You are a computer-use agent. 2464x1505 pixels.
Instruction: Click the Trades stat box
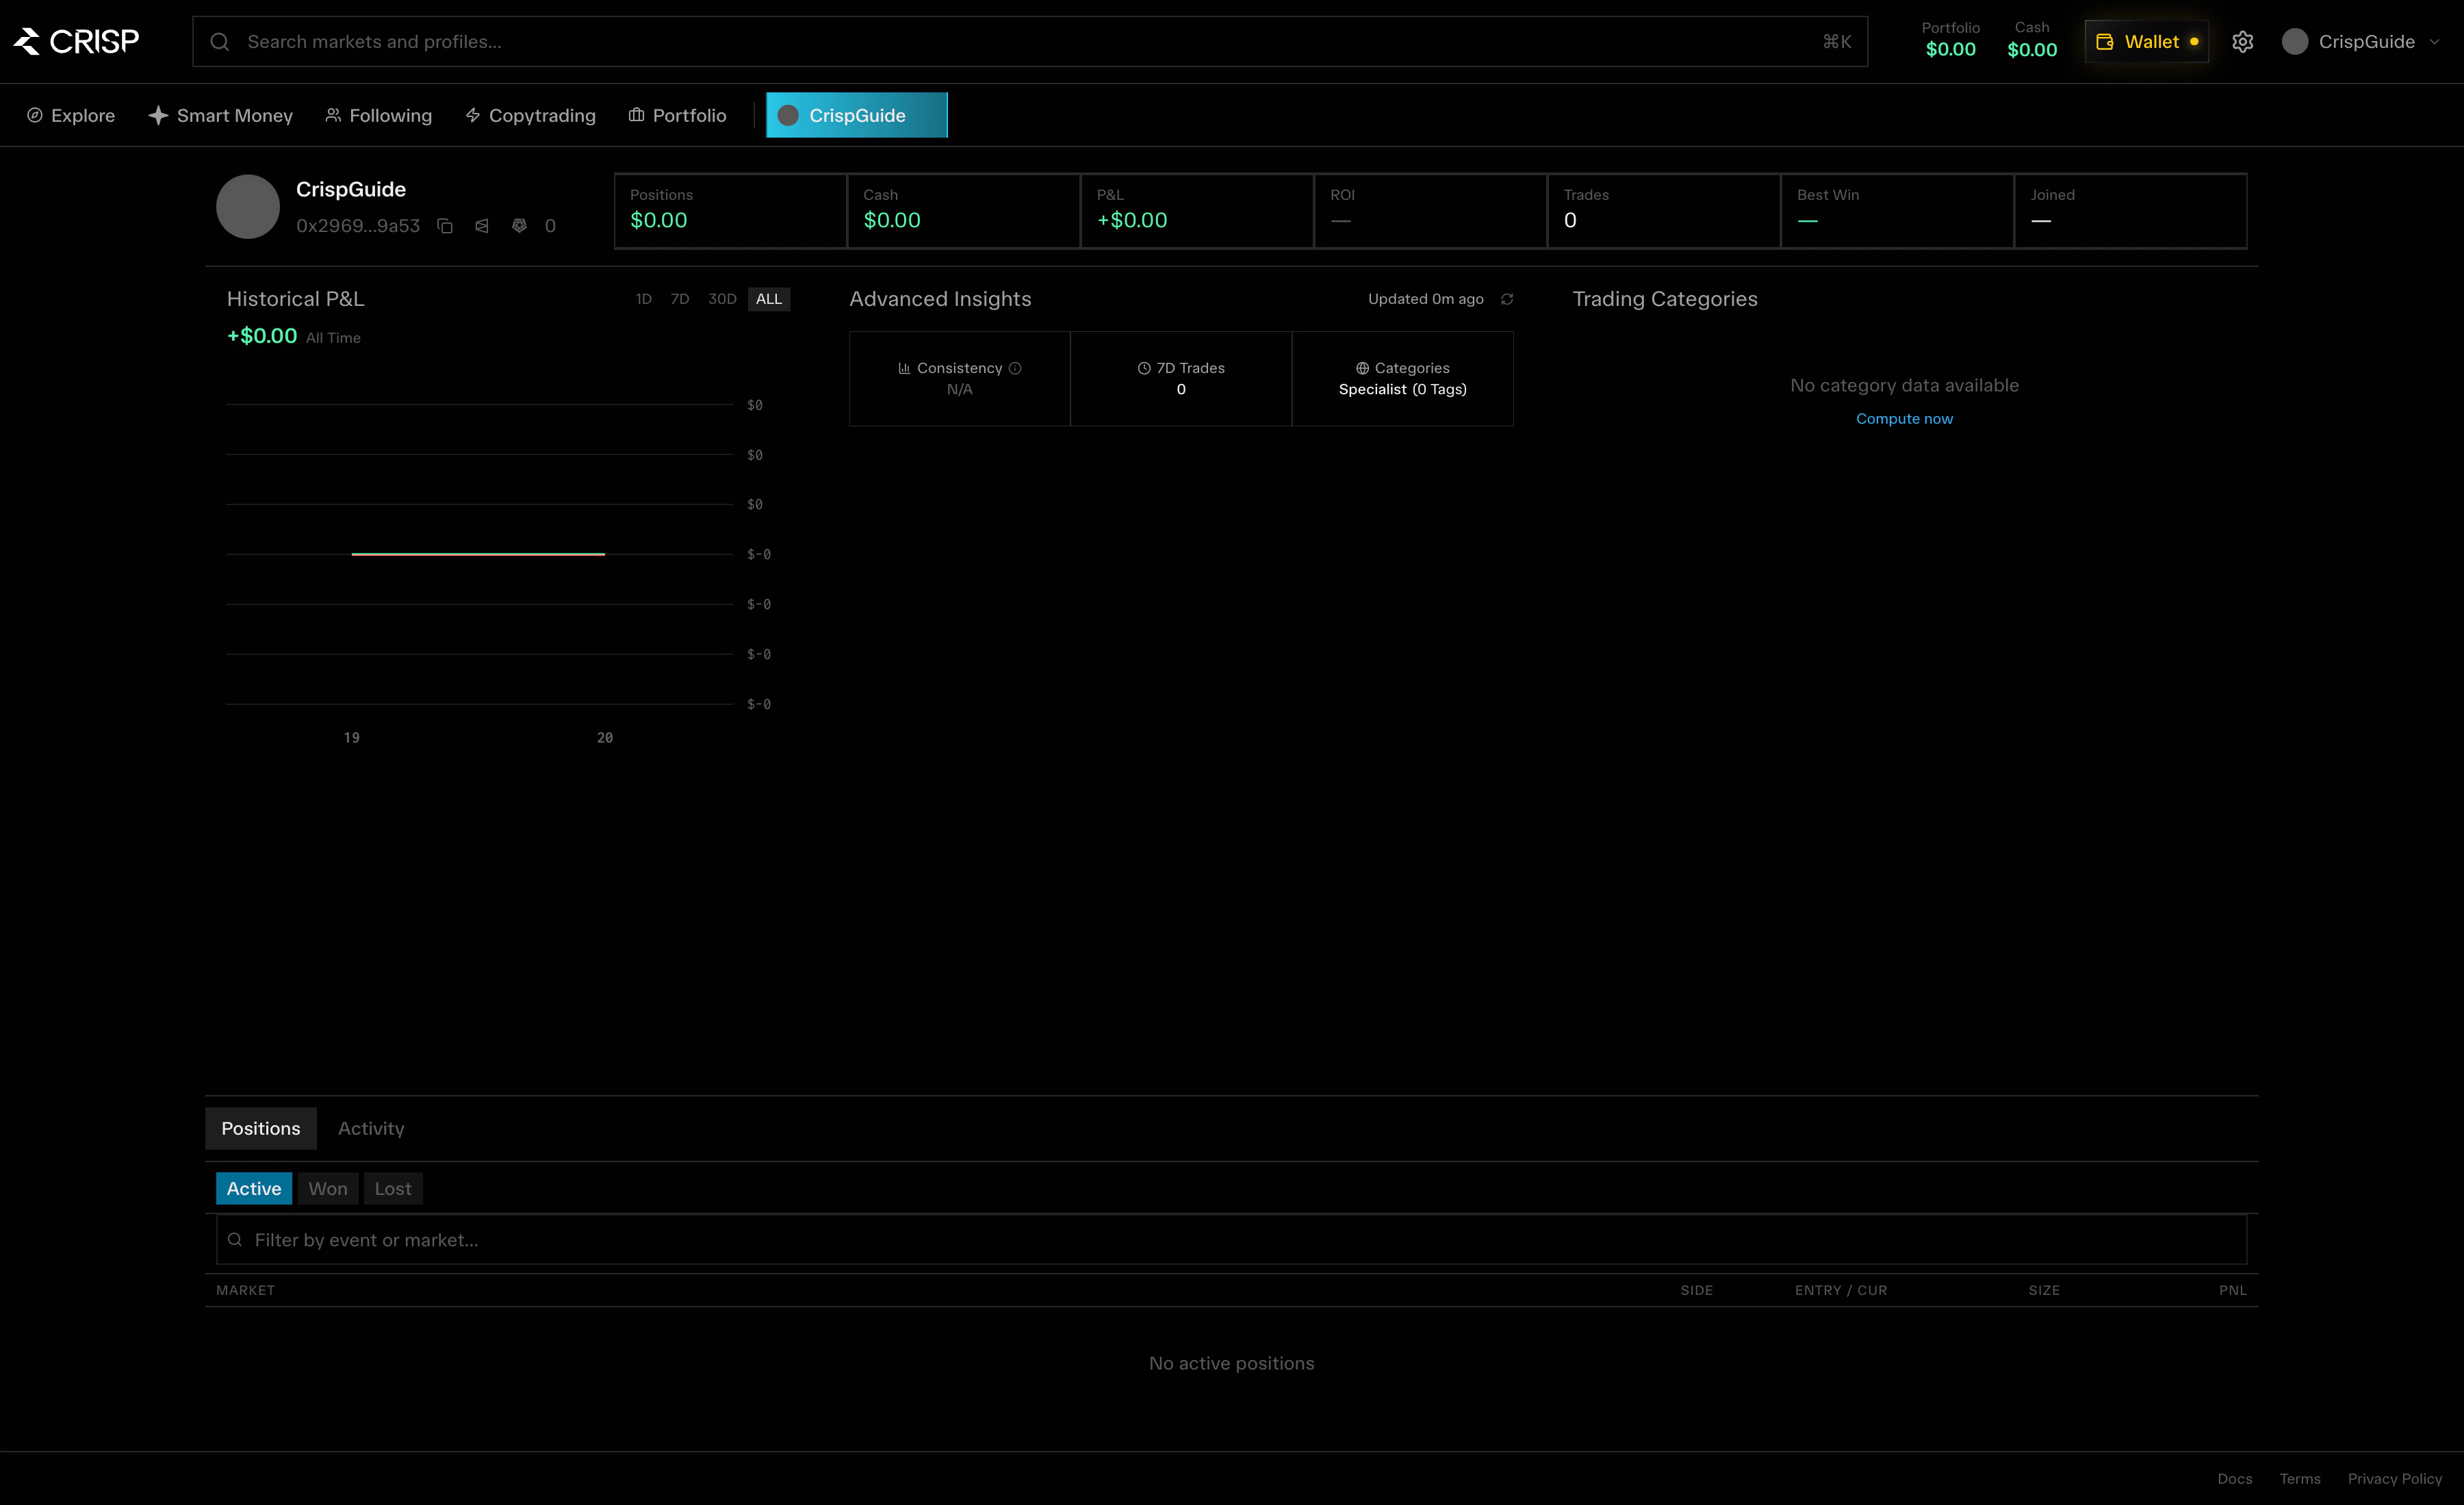1664,211
